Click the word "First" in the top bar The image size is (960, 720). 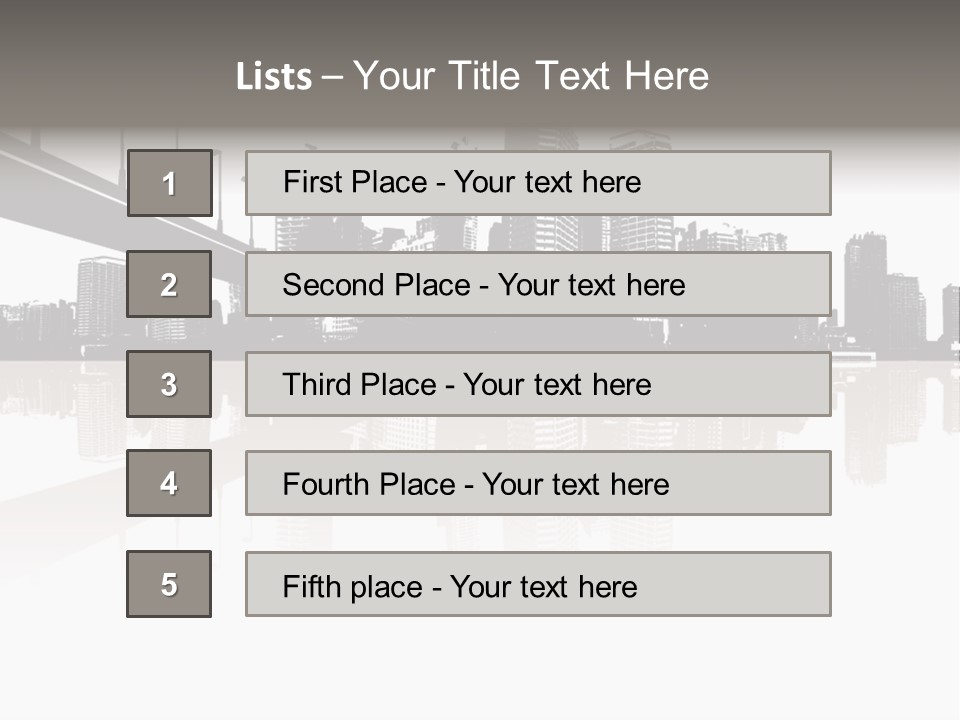312,182
